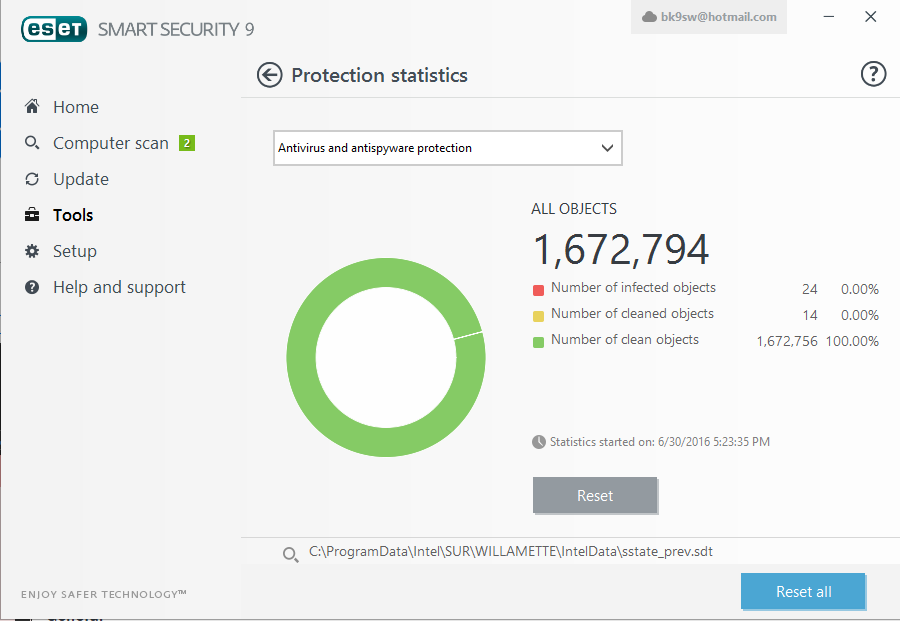Image resolution: width=900 pixels, height=621 pixels.
Task: Click the back arrow beside Protection statistics
Action: tap(269, 75)
